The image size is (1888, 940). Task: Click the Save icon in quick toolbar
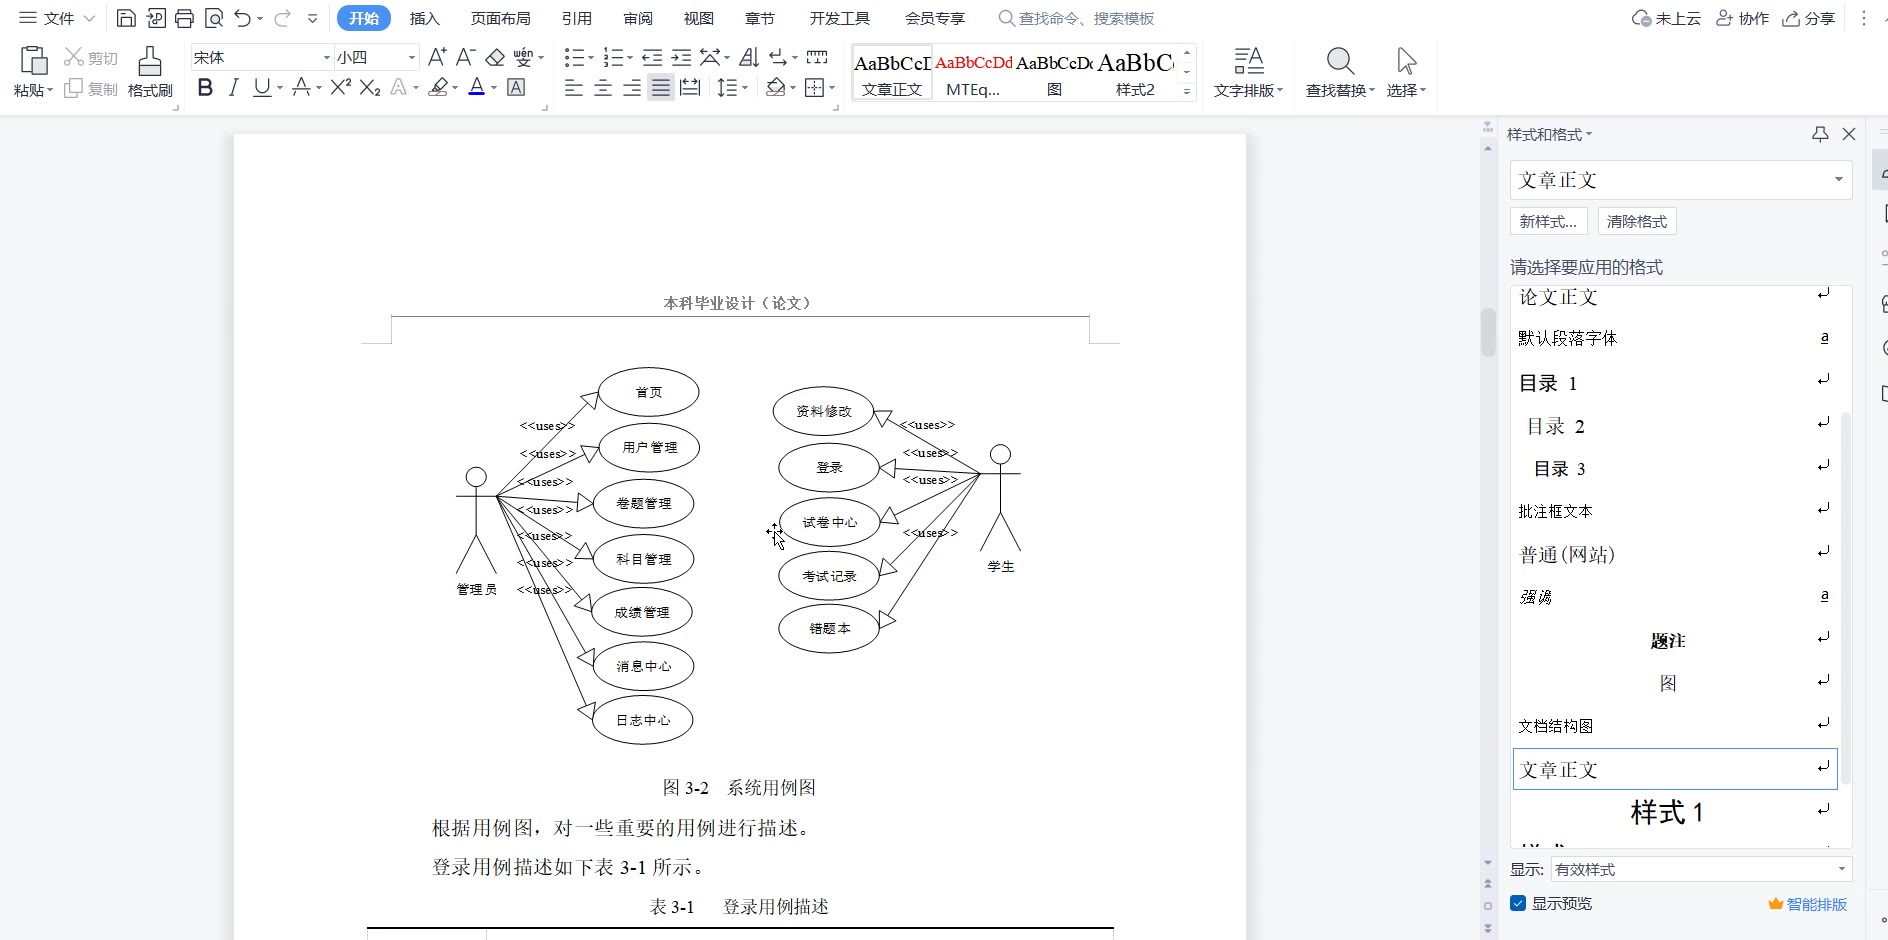point(126,18)
